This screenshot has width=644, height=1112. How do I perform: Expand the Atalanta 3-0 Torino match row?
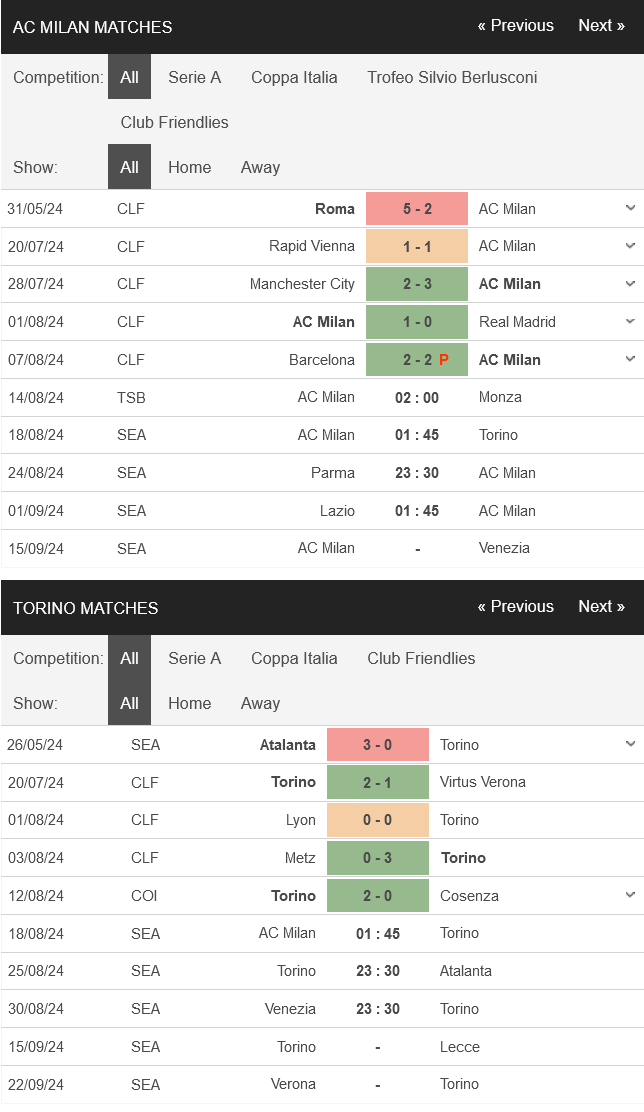[x=630, y=744]
